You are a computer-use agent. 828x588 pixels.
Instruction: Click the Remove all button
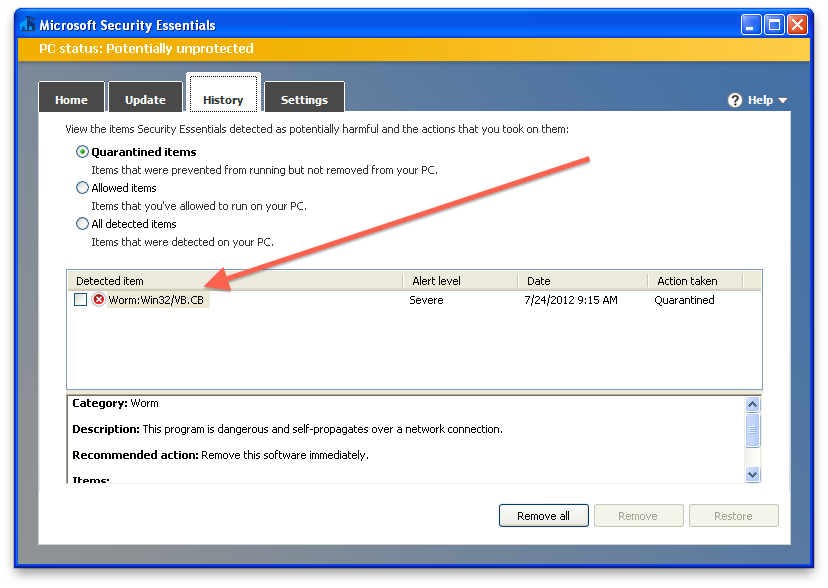pyautogui.click(x=543, y=516)
